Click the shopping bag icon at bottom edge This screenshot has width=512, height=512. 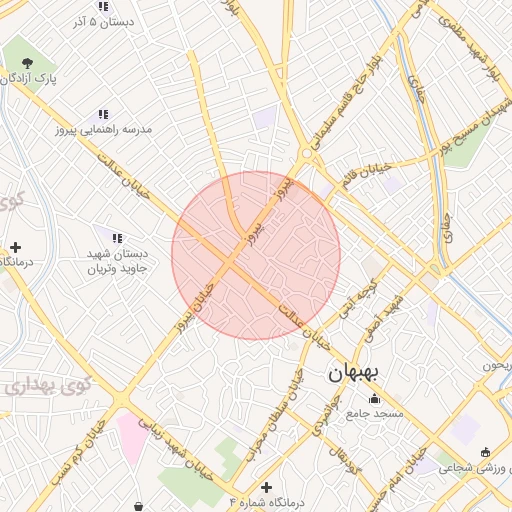coord(139,507)
